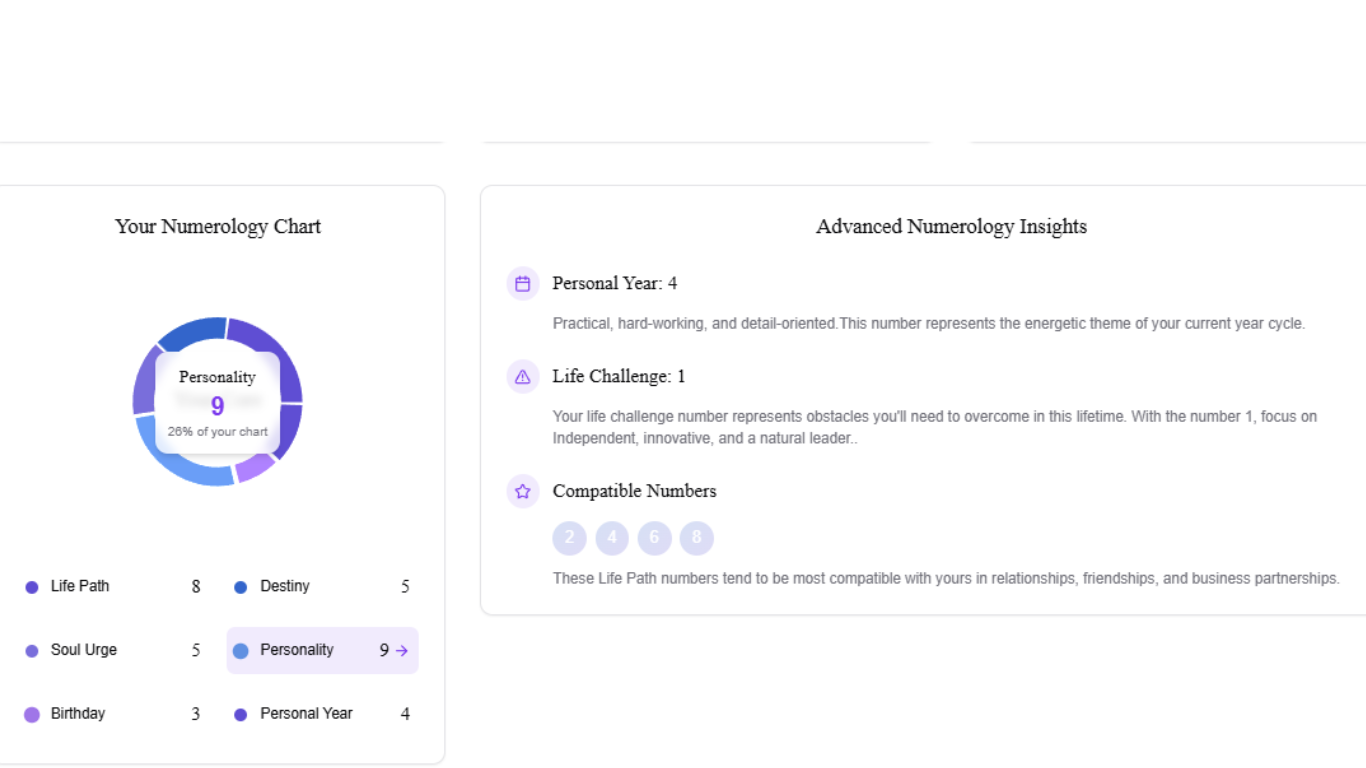Select compatible number 8 badge
1366x768 pixels.
[x=697, y=538]
